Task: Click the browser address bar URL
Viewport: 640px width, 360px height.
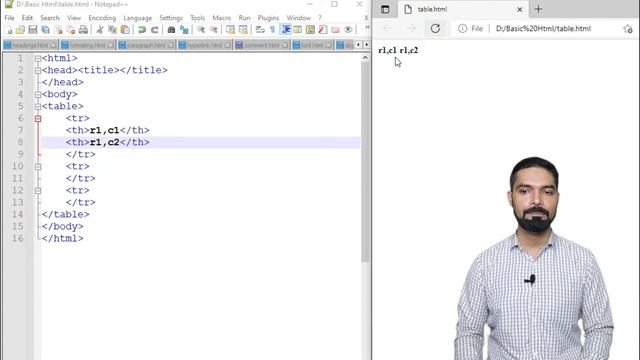Action: coord(543,29)
